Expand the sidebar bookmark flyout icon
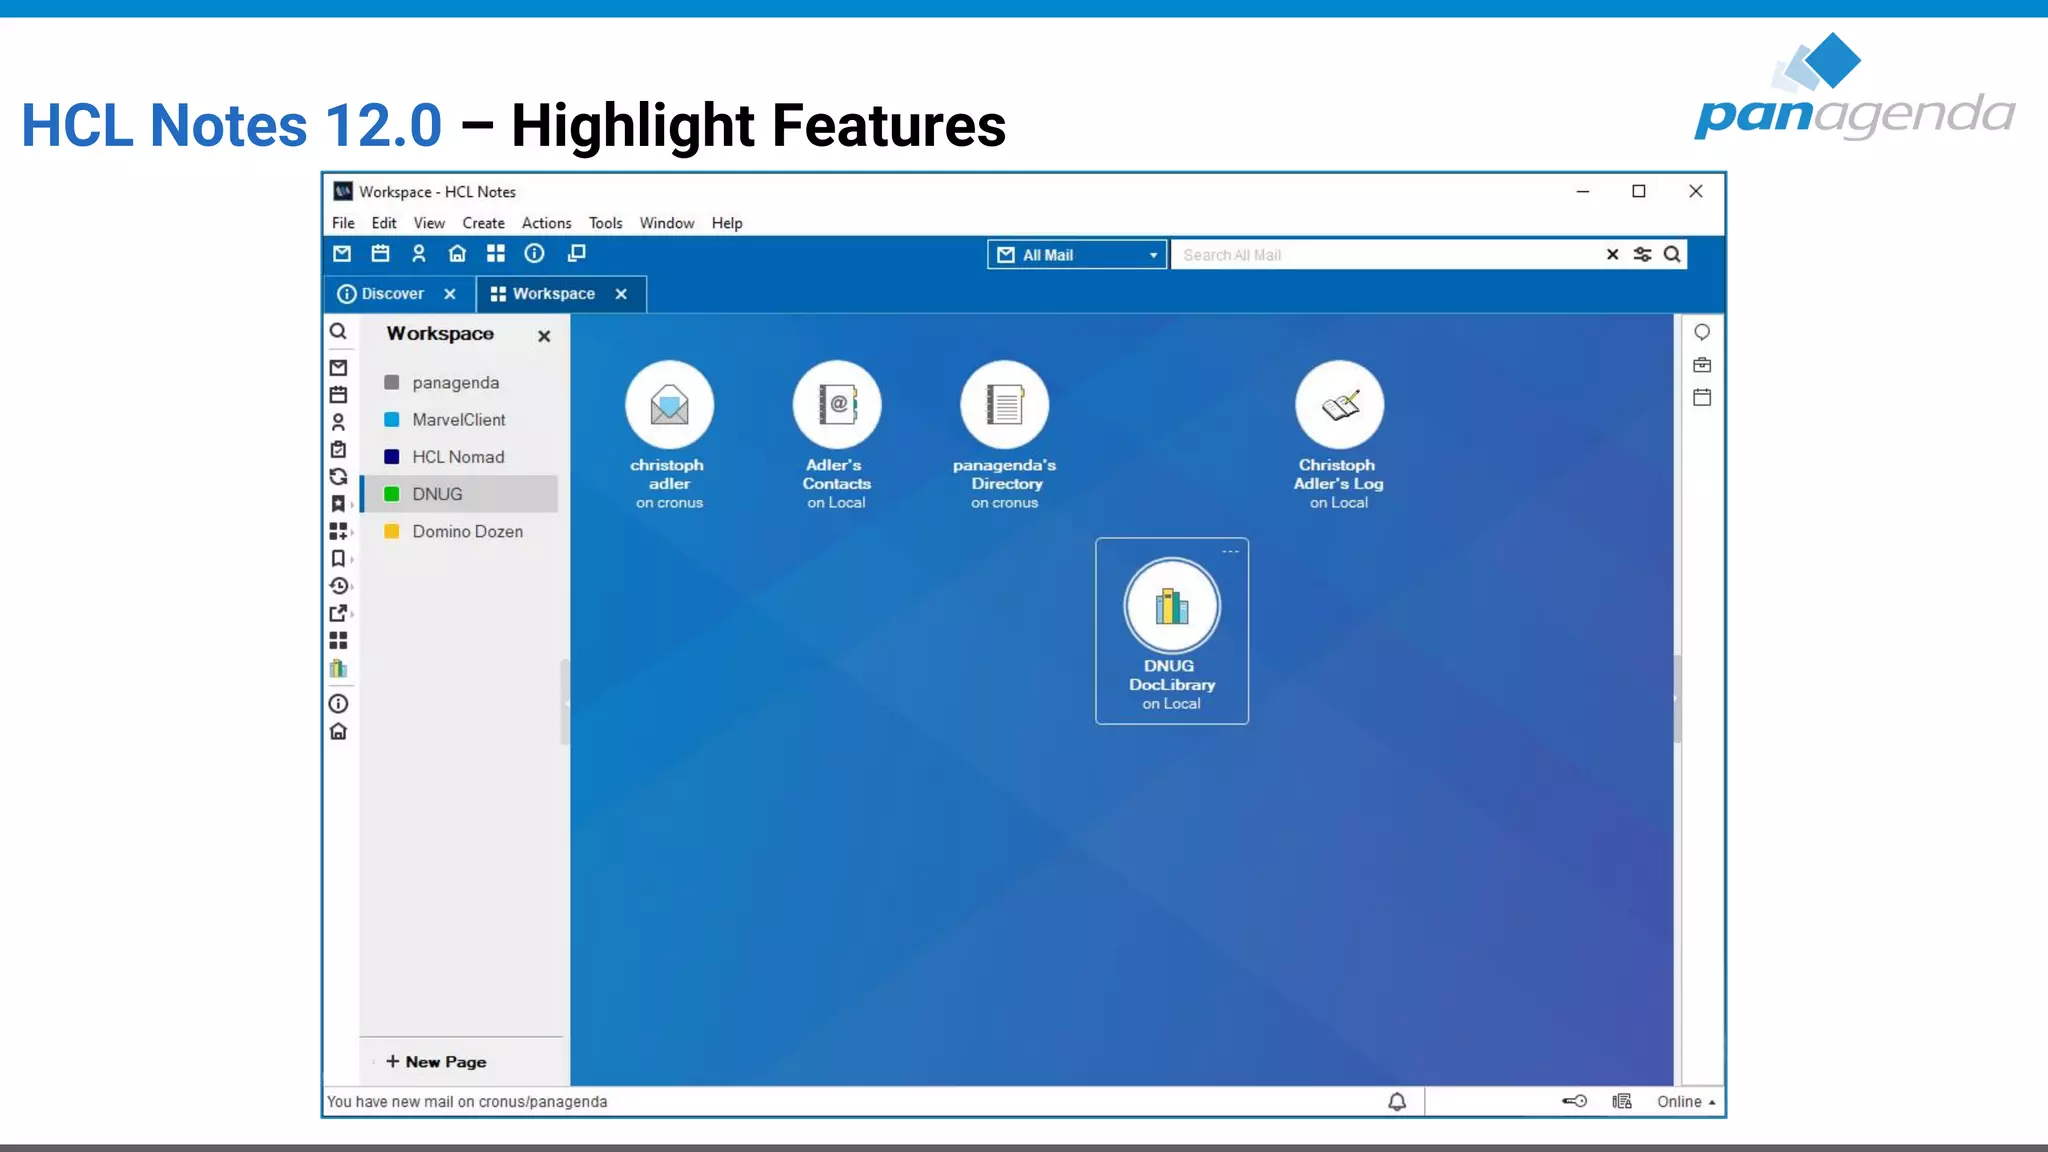2048x1152 pixels. [x=339, y=559]
